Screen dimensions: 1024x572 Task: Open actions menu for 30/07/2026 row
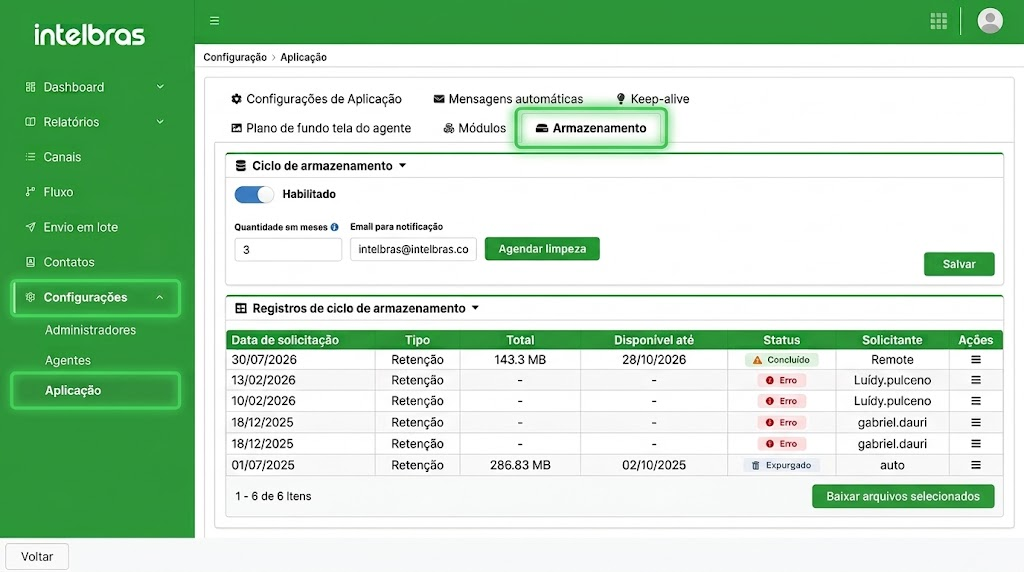976,360
